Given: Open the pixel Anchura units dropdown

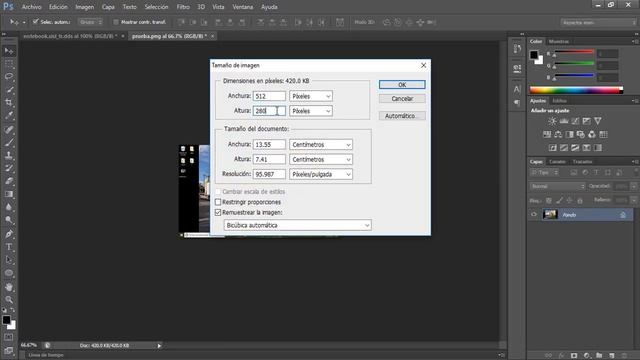Looking at the screenshot, I should pyautogui.click(x=311, y=96).
